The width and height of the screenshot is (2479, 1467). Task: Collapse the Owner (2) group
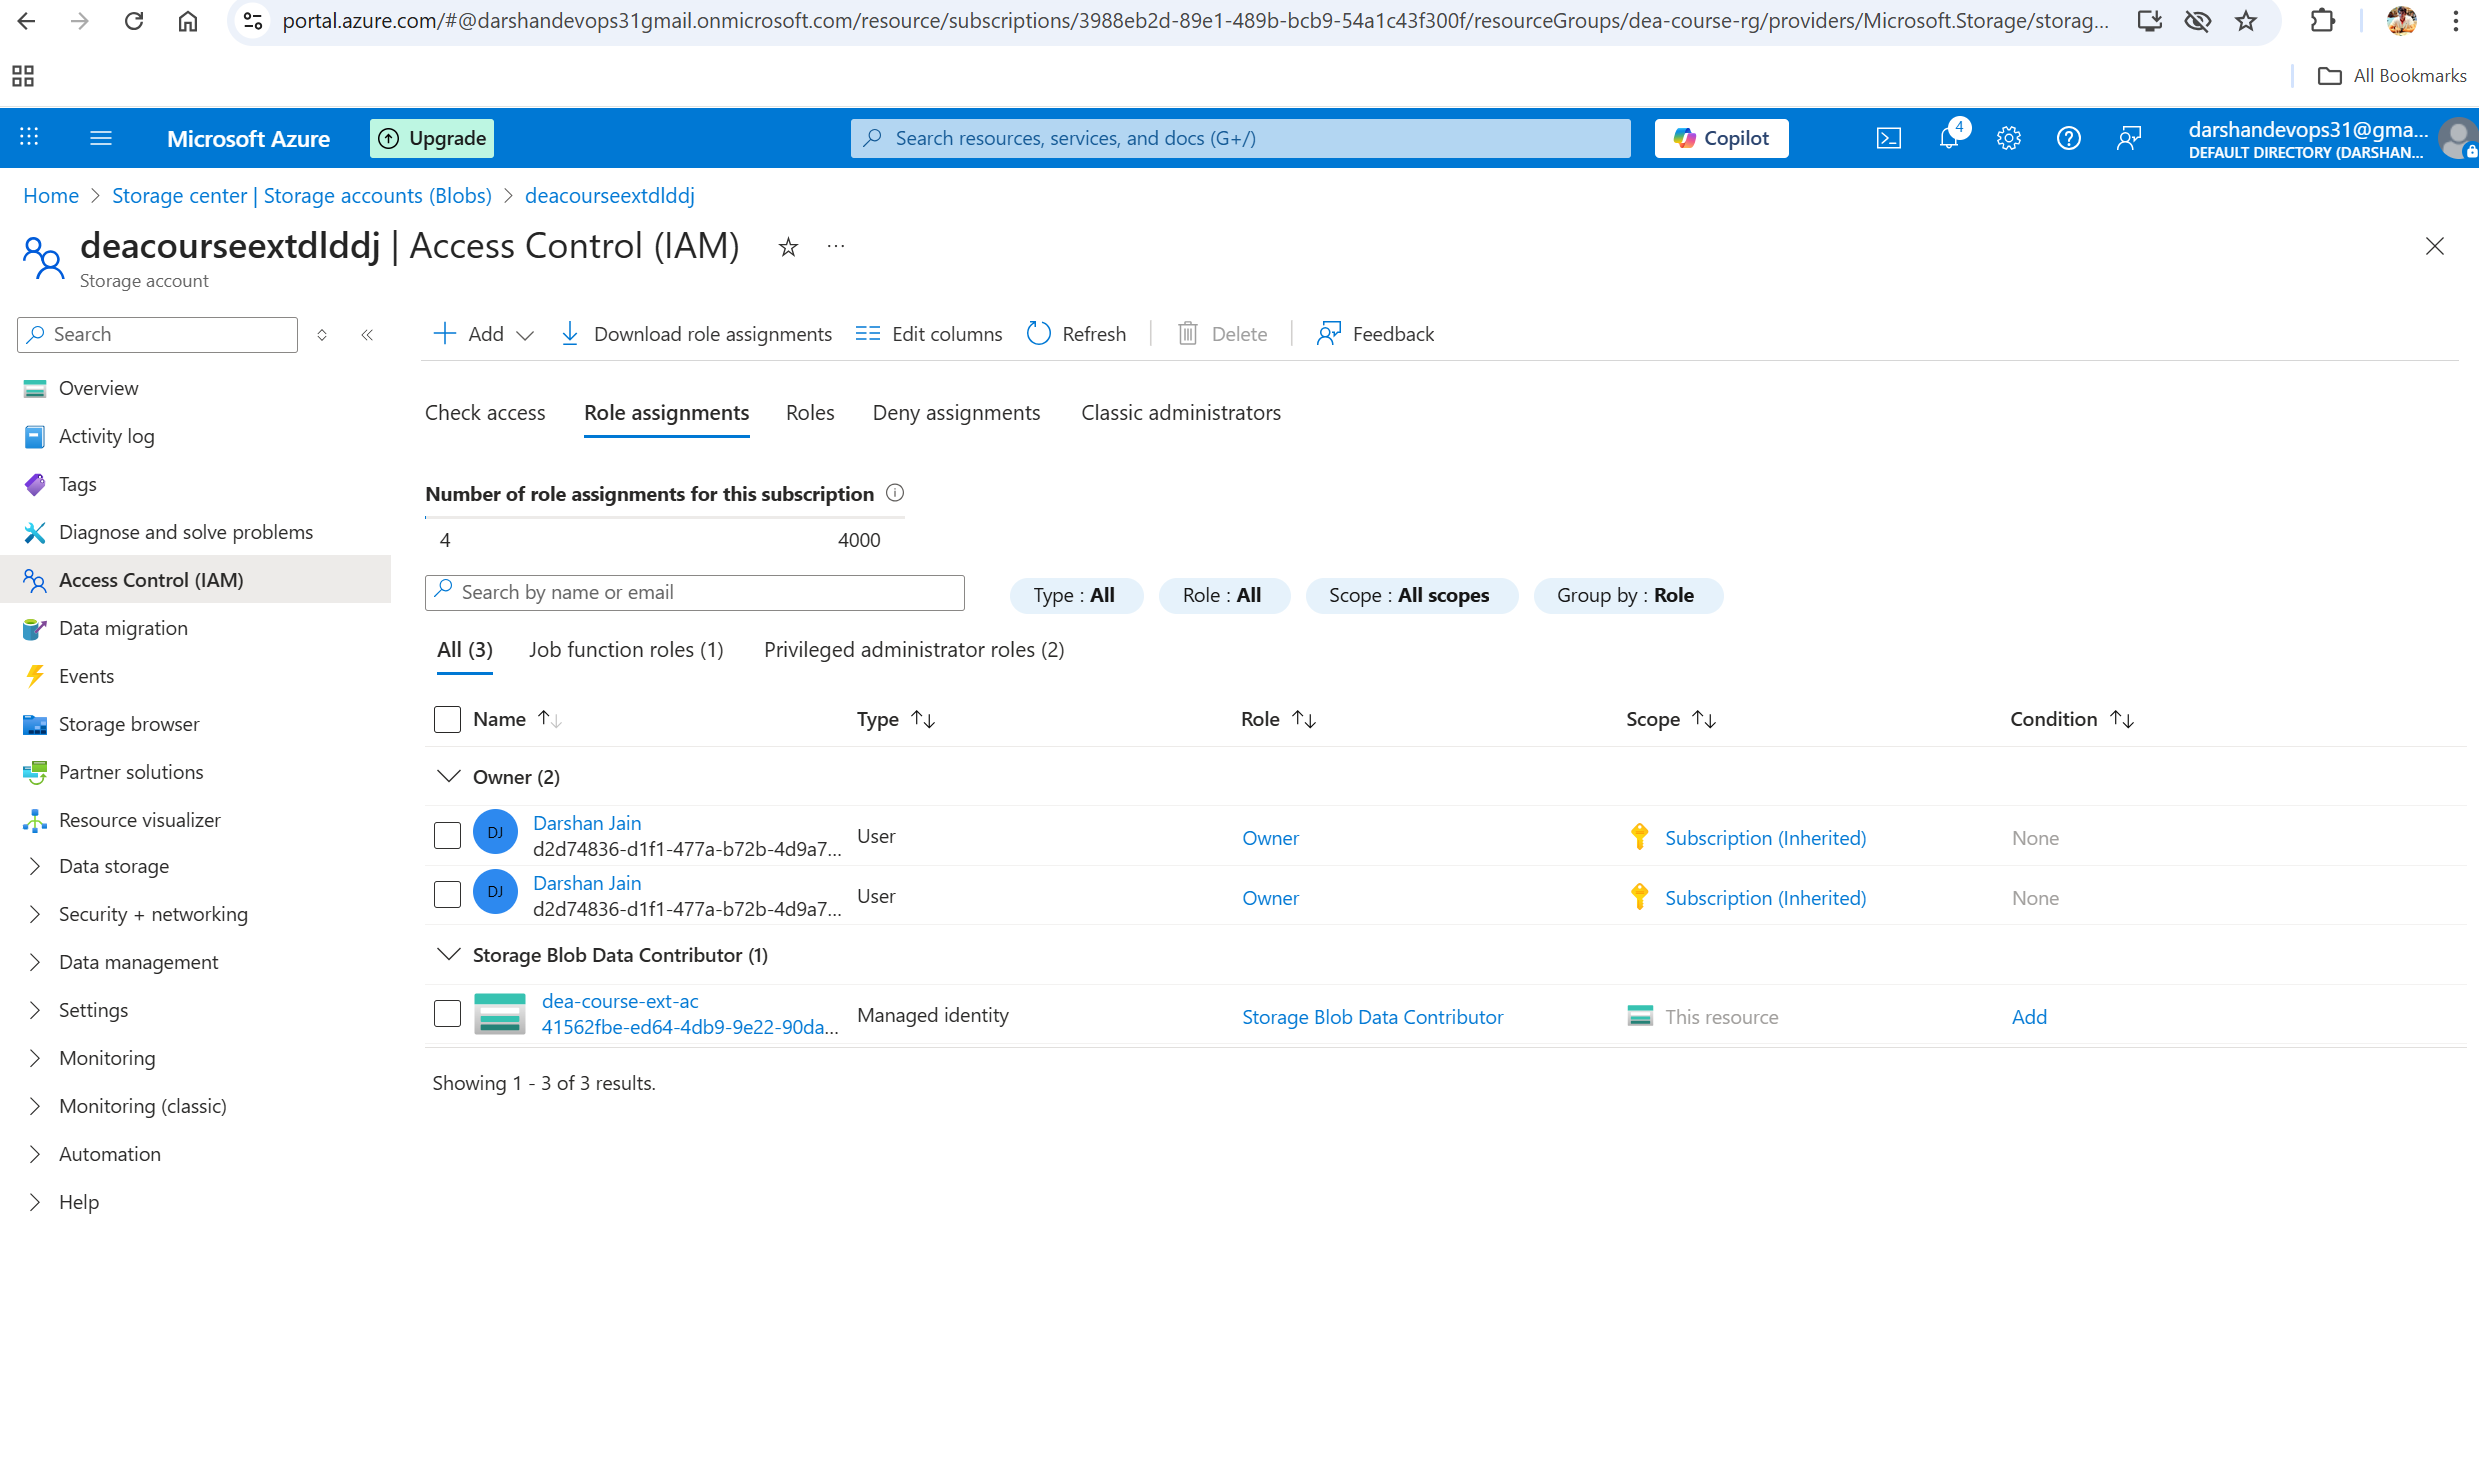[447, 776]
